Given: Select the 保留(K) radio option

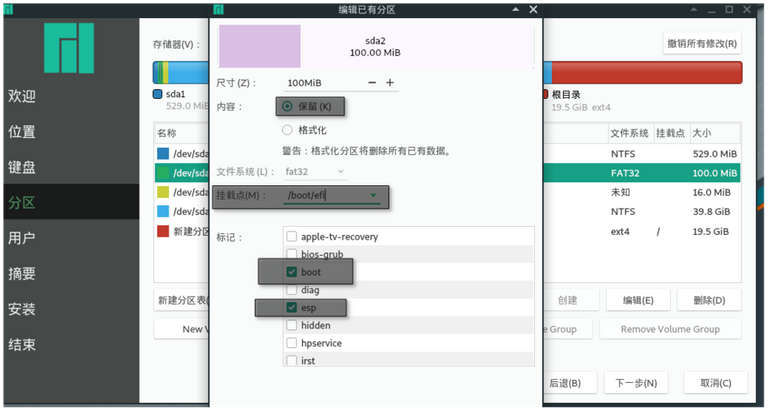Looking at the screenshot, I should (x=288, y=106).
